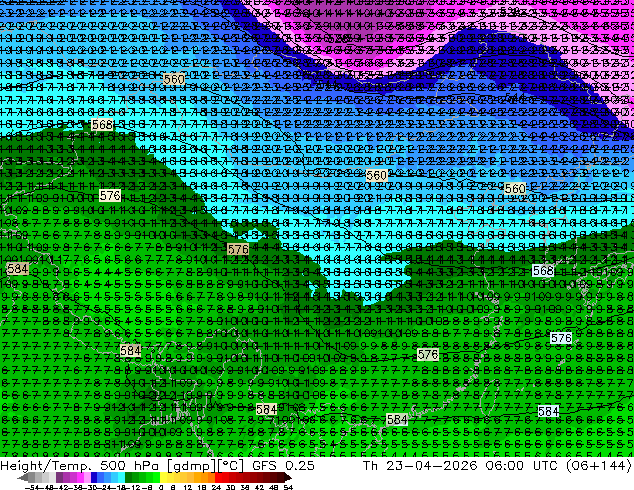Image resolution: width=634 pixels, height=490 pixels.
Task: Click the light blue "584" label at right
Action: point(548,412)
